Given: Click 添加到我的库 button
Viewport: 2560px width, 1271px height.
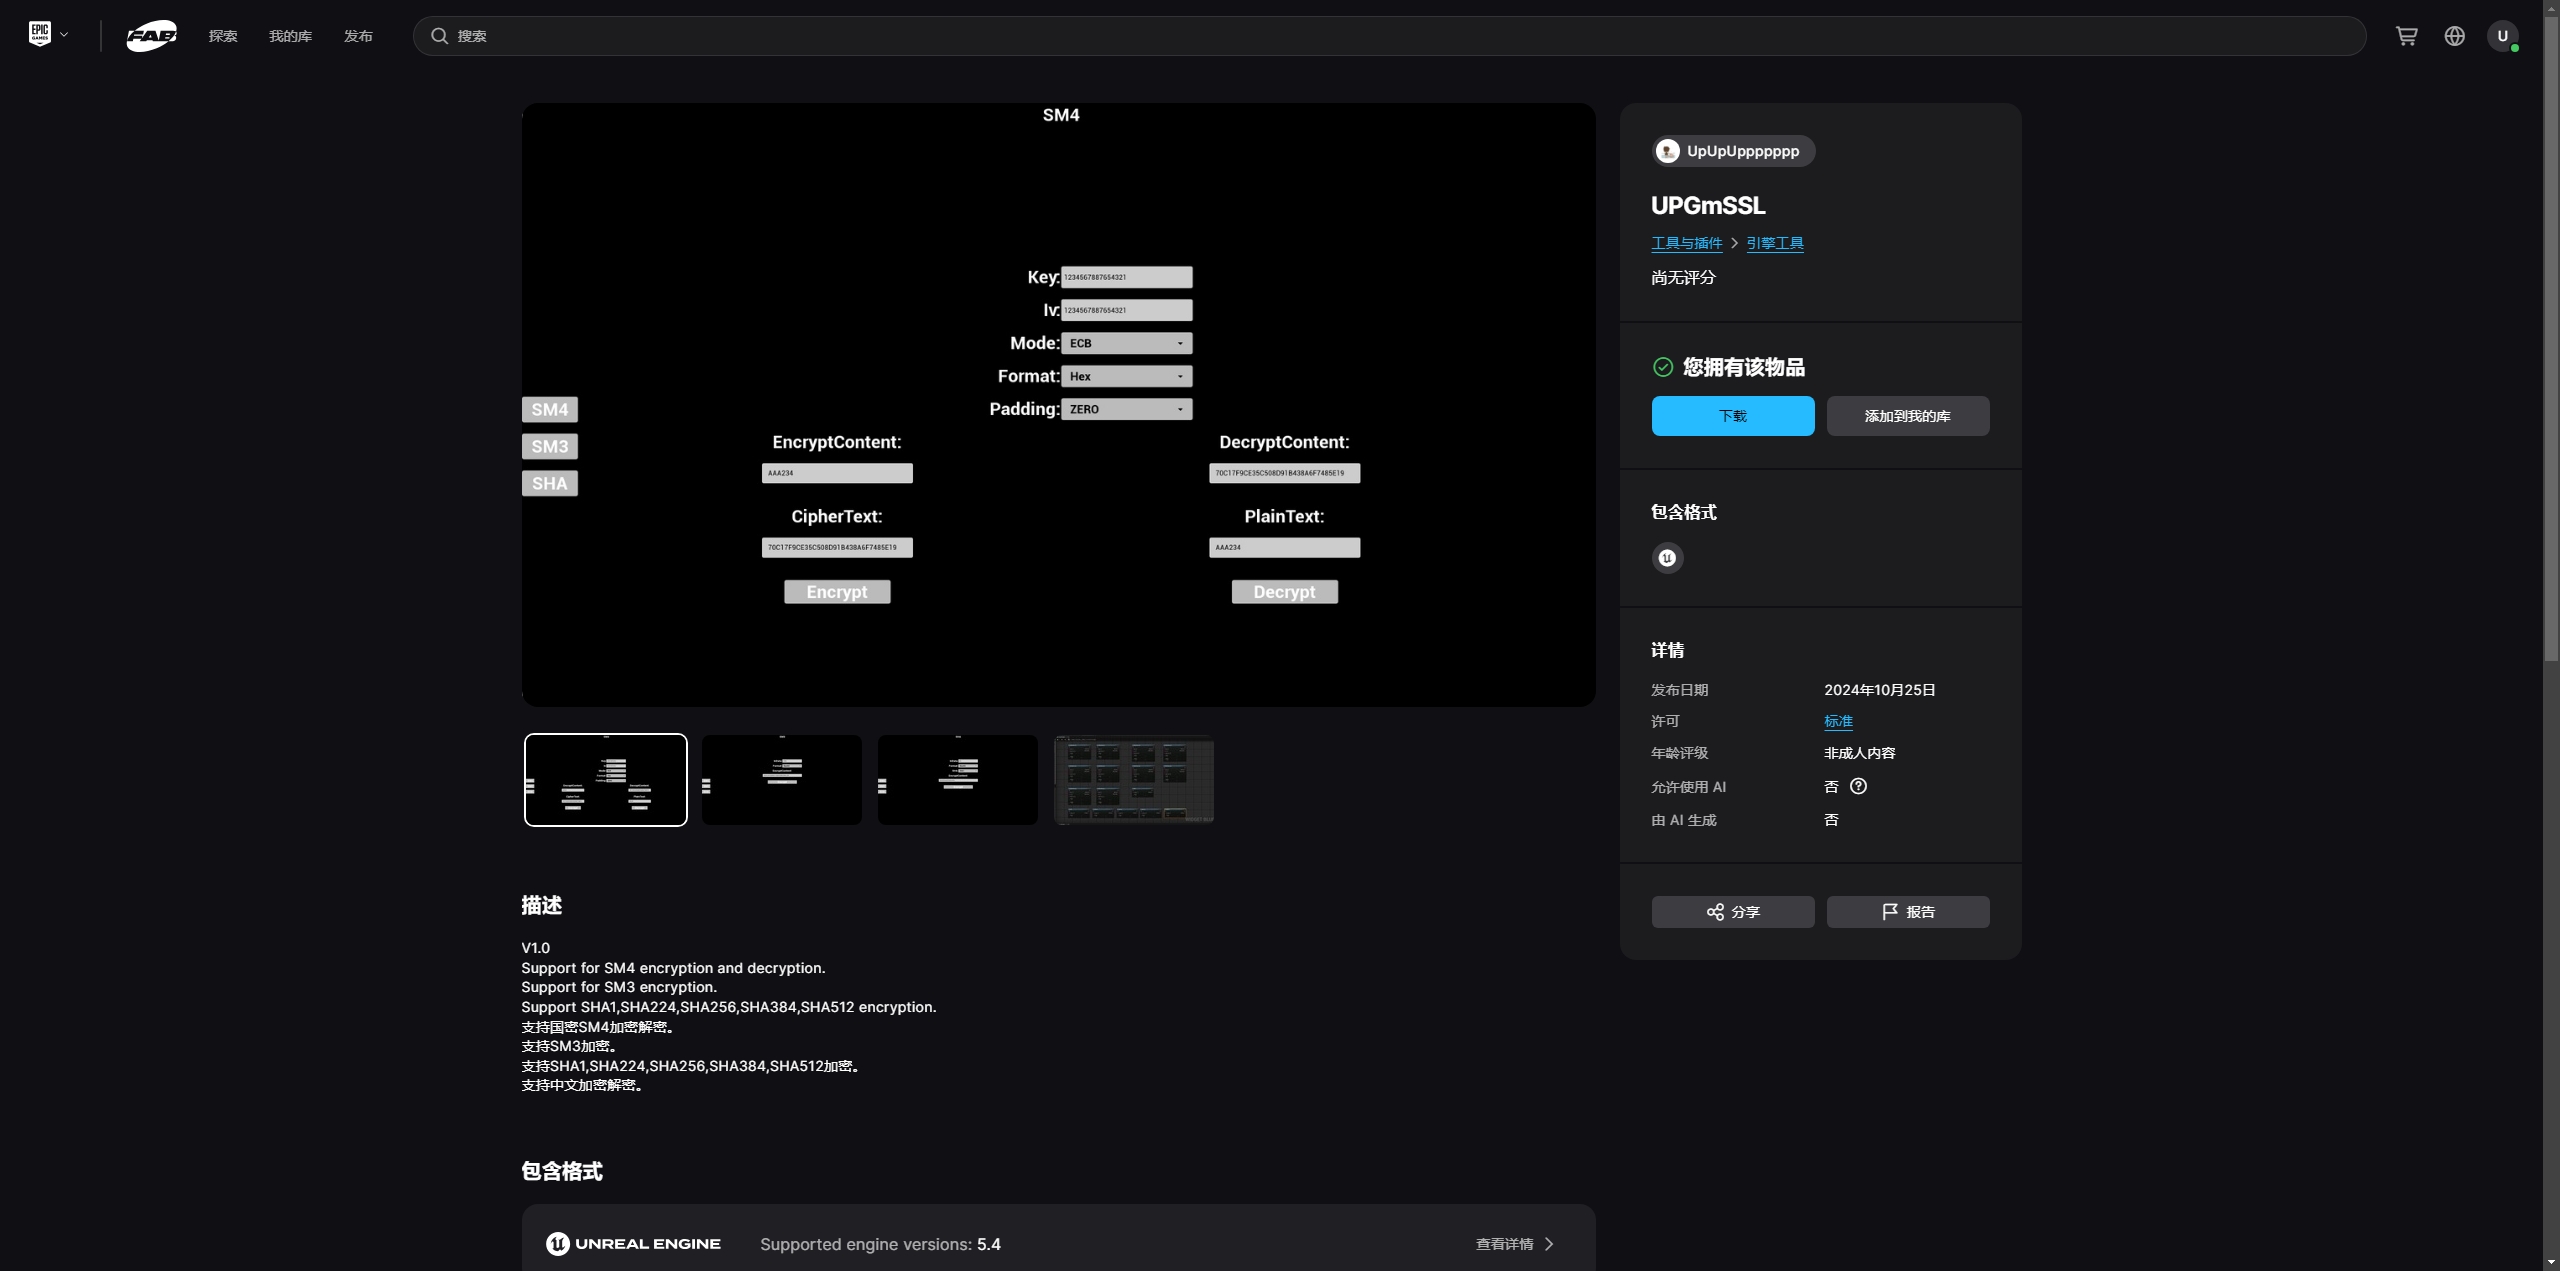Looking at the screenshot, I should click(x=1907, y=416).
